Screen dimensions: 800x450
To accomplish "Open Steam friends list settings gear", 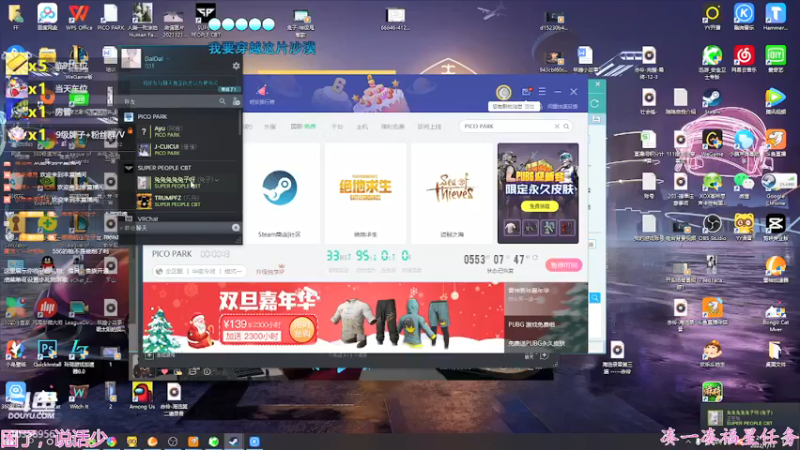I will point(236,66).
